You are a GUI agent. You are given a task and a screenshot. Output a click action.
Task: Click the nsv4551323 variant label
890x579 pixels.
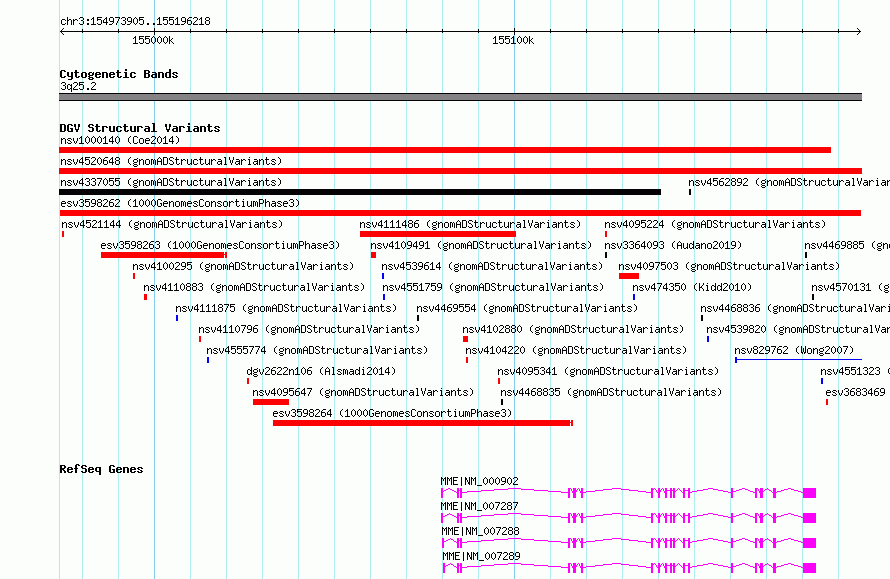[x=855, y=371]
